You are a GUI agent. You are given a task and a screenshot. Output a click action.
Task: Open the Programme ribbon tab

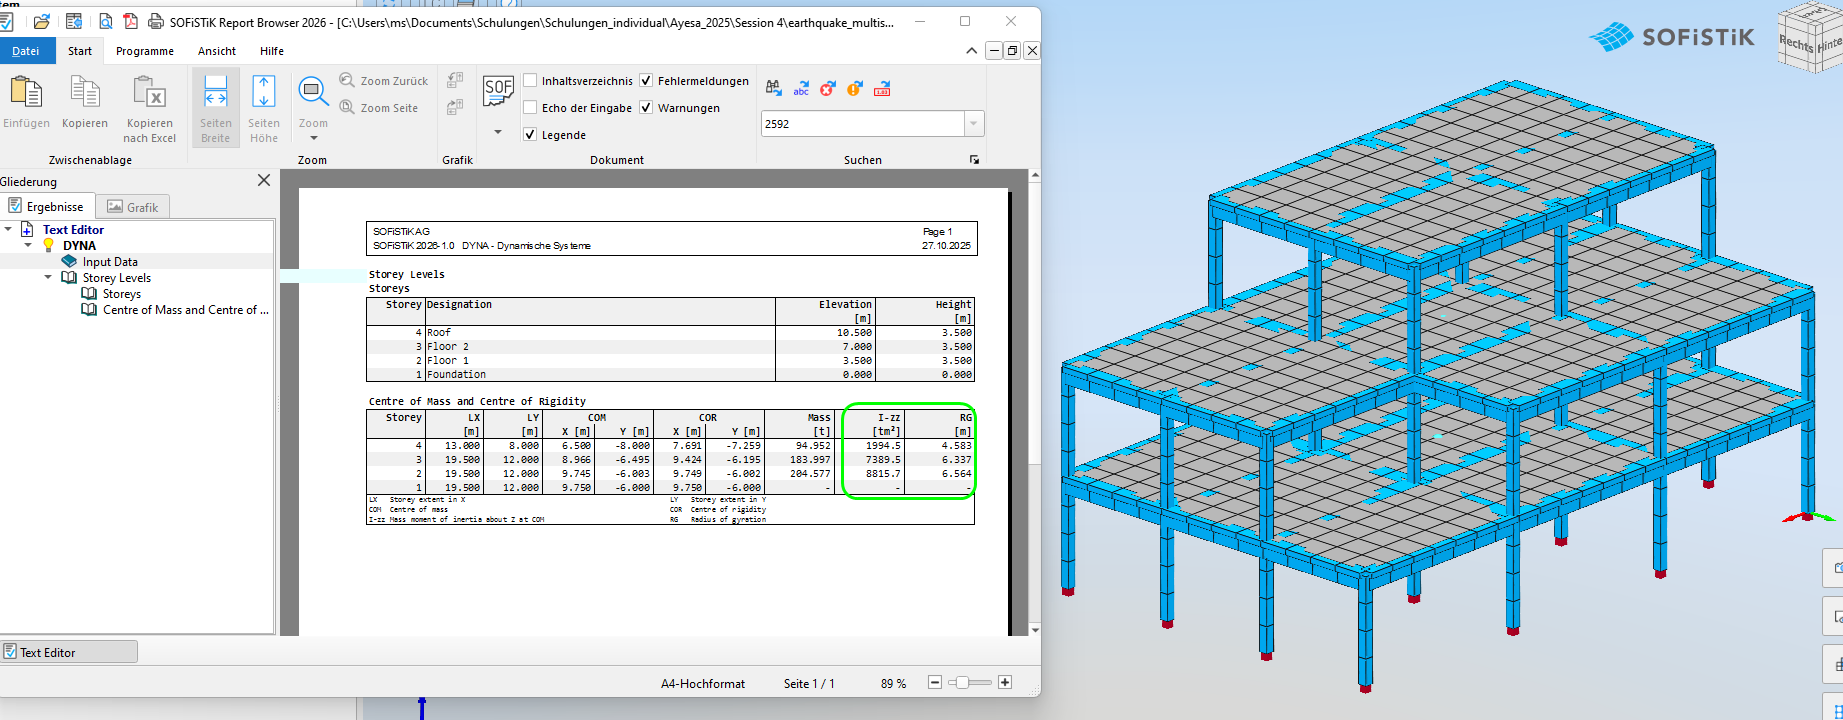point(145,51)
